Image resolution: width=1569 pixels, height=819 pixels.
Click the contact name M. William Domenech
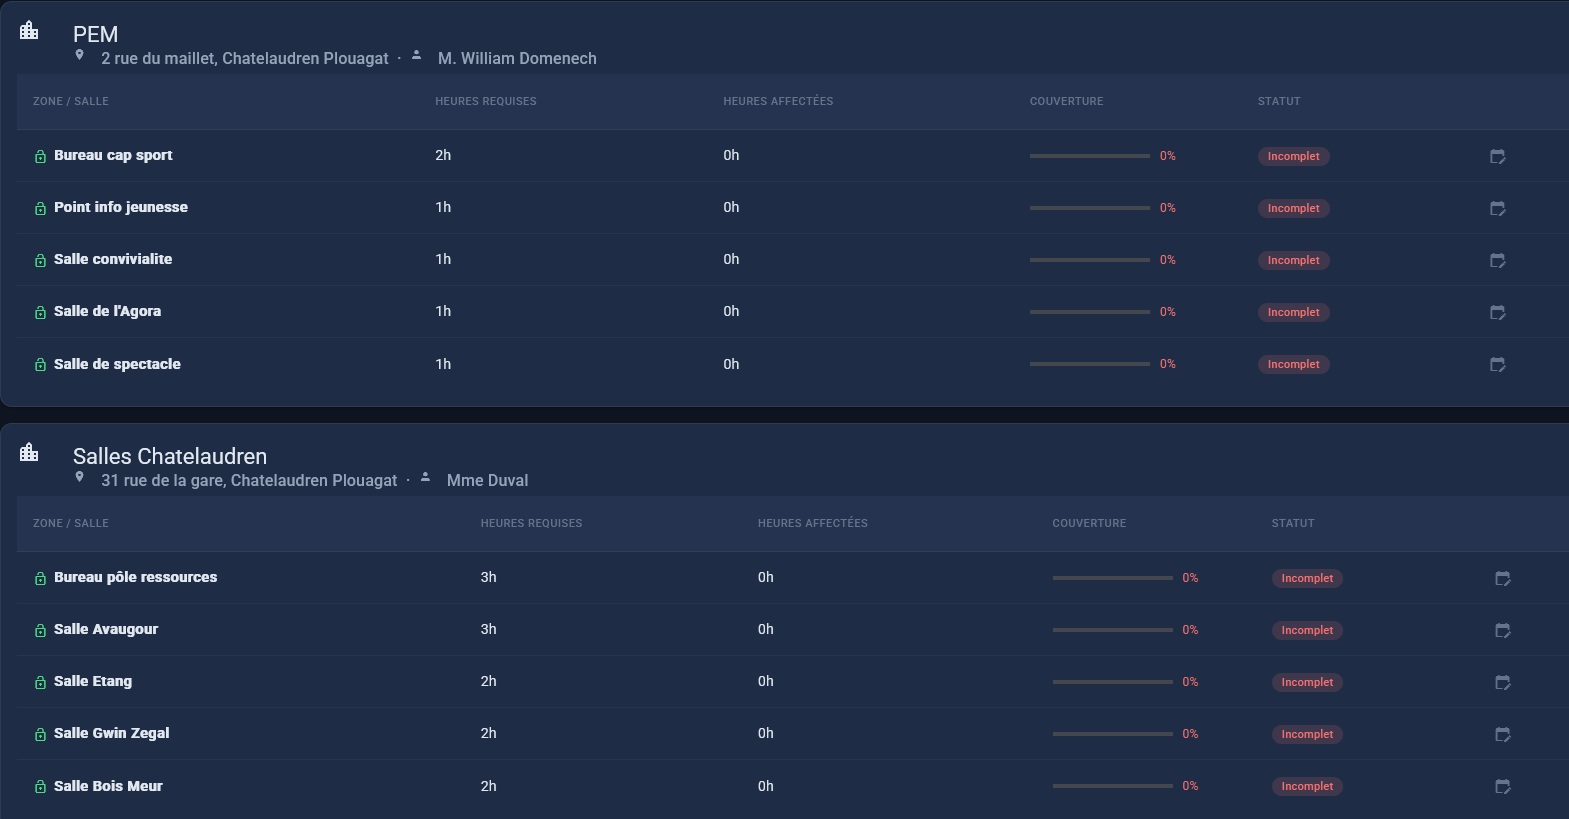click(x=517, y=58)
